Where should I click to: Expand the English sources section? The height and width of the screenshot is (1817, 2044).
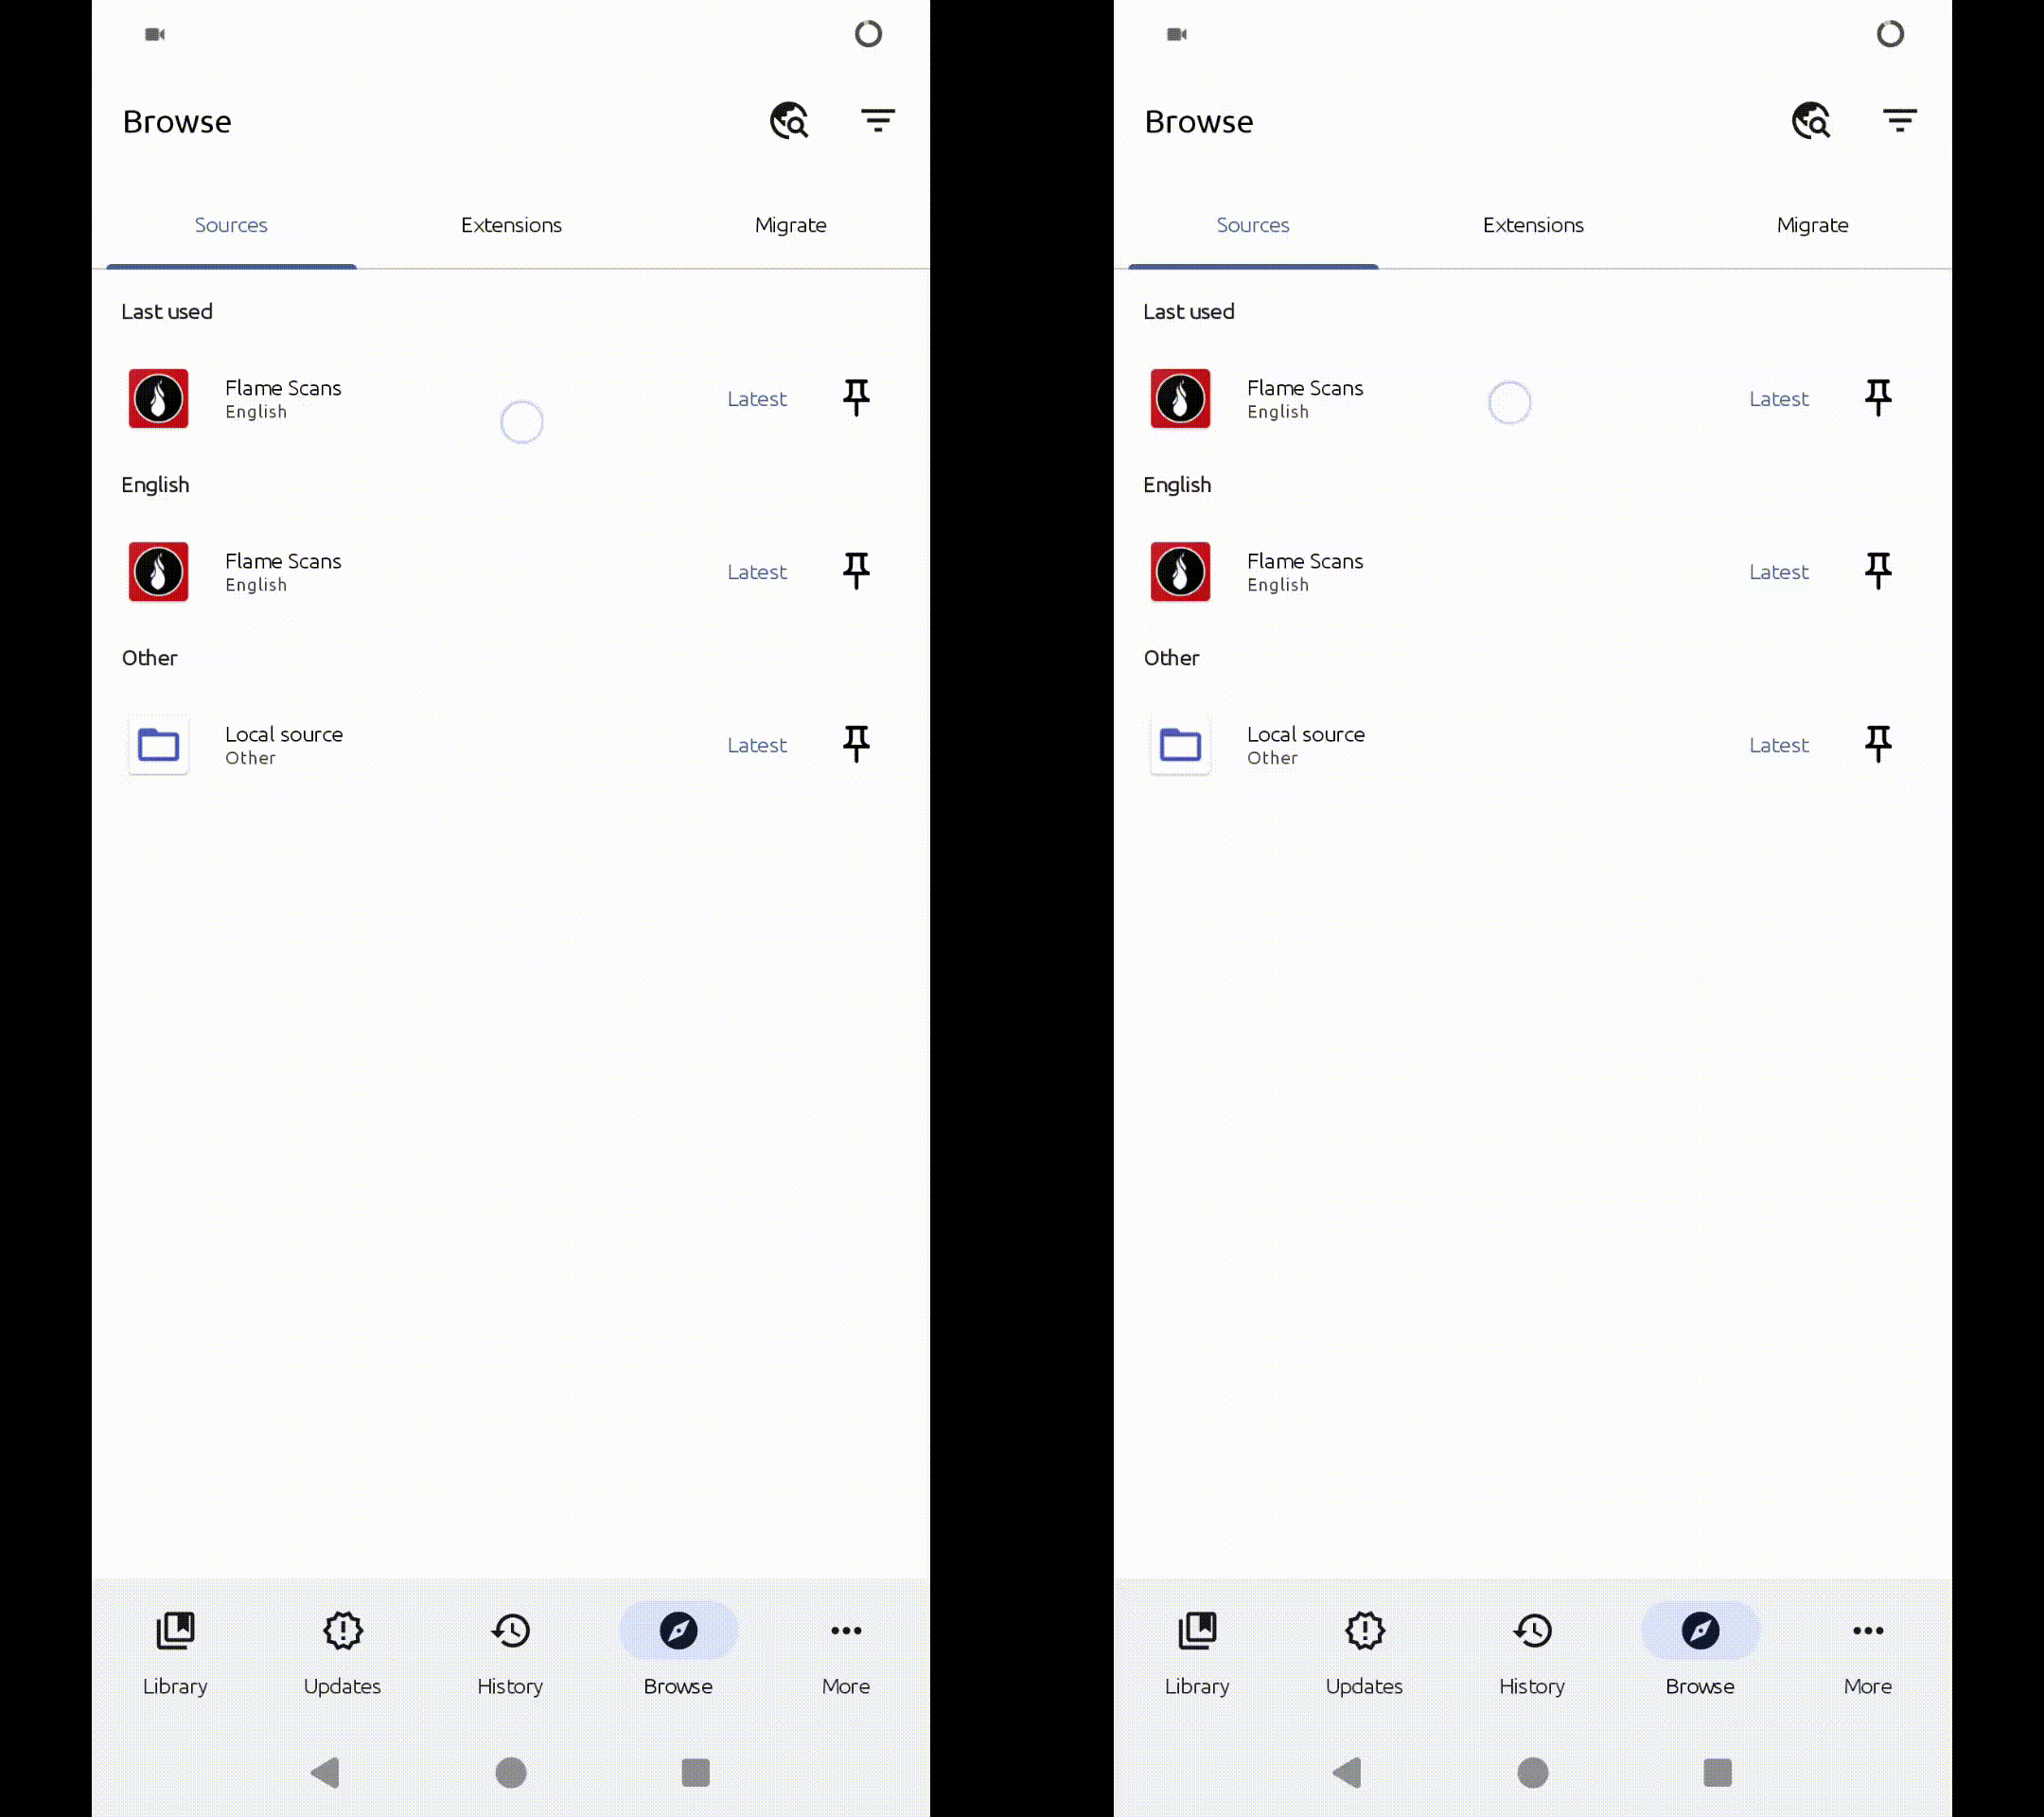(x=156, y=485)
